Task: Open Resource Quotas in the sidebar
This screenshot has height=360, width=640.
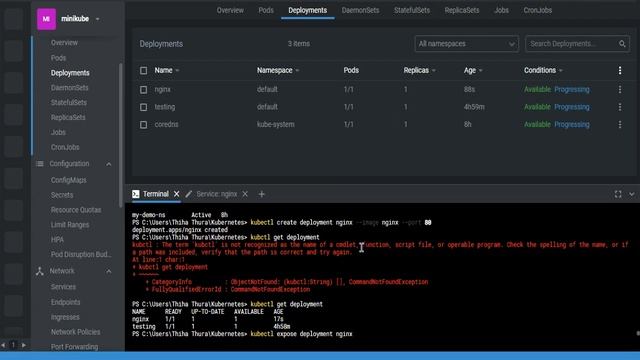Action: pyautogui.click(x=76, y=210)
